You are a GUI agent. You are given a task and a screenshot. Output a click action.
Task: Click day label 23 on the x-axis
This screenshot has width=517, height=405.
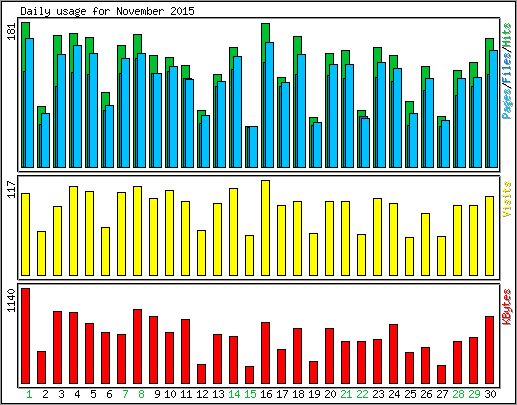click(378, 394)
